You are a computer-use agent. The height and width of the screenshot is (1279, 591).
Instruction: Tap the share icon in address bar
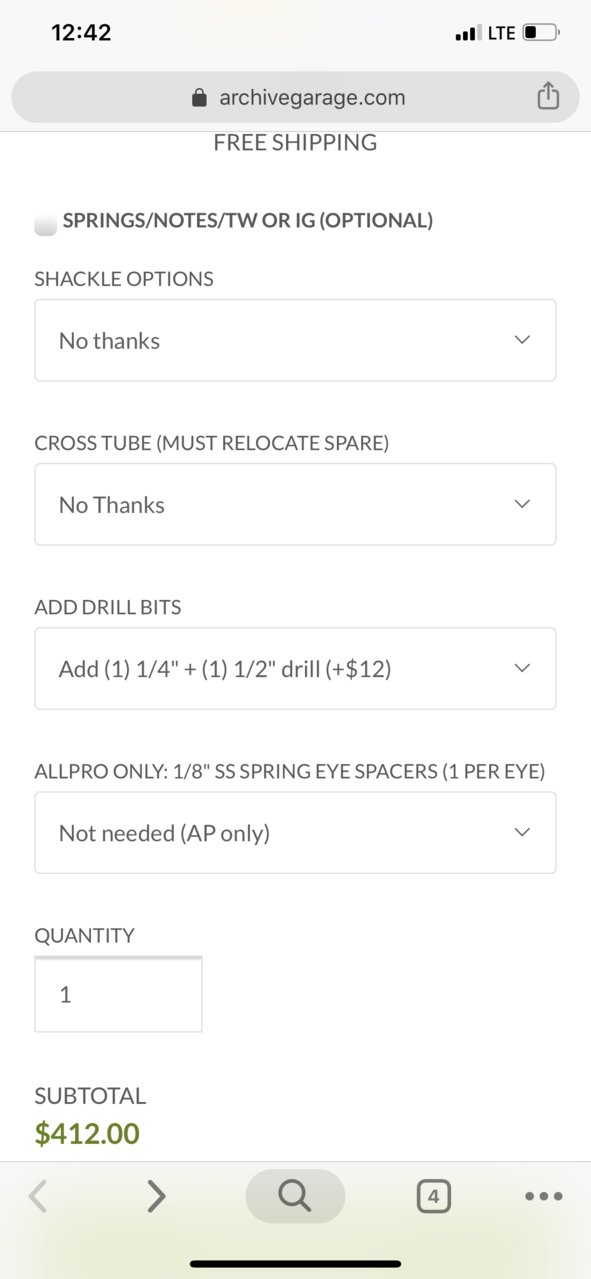pyautogui.click(x=547, y=96)
